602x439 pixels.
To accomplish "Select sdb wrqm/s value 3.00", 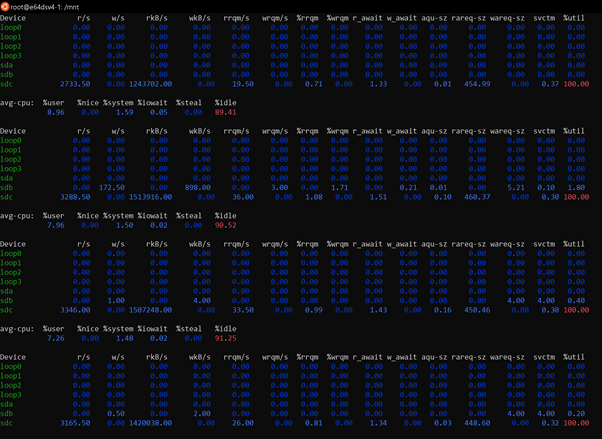I will coord(280,188).
